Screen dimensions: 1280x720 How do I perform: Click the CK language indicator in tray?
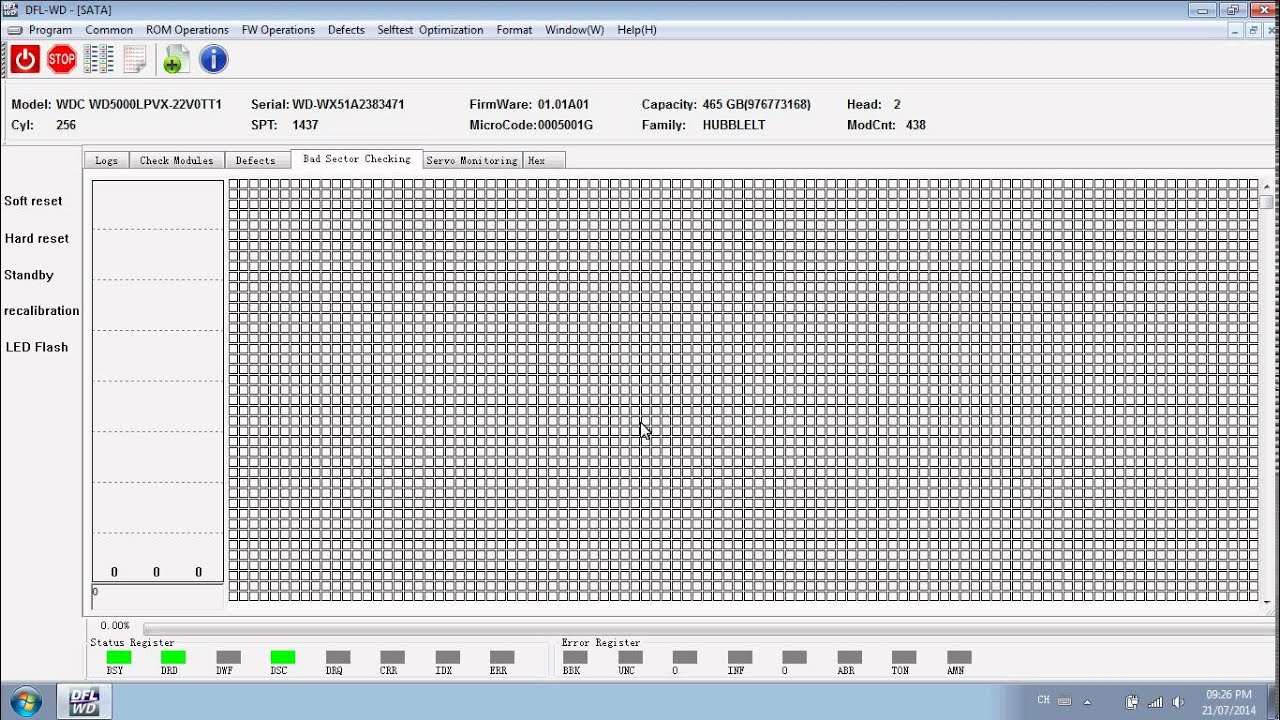[1044, 701]
